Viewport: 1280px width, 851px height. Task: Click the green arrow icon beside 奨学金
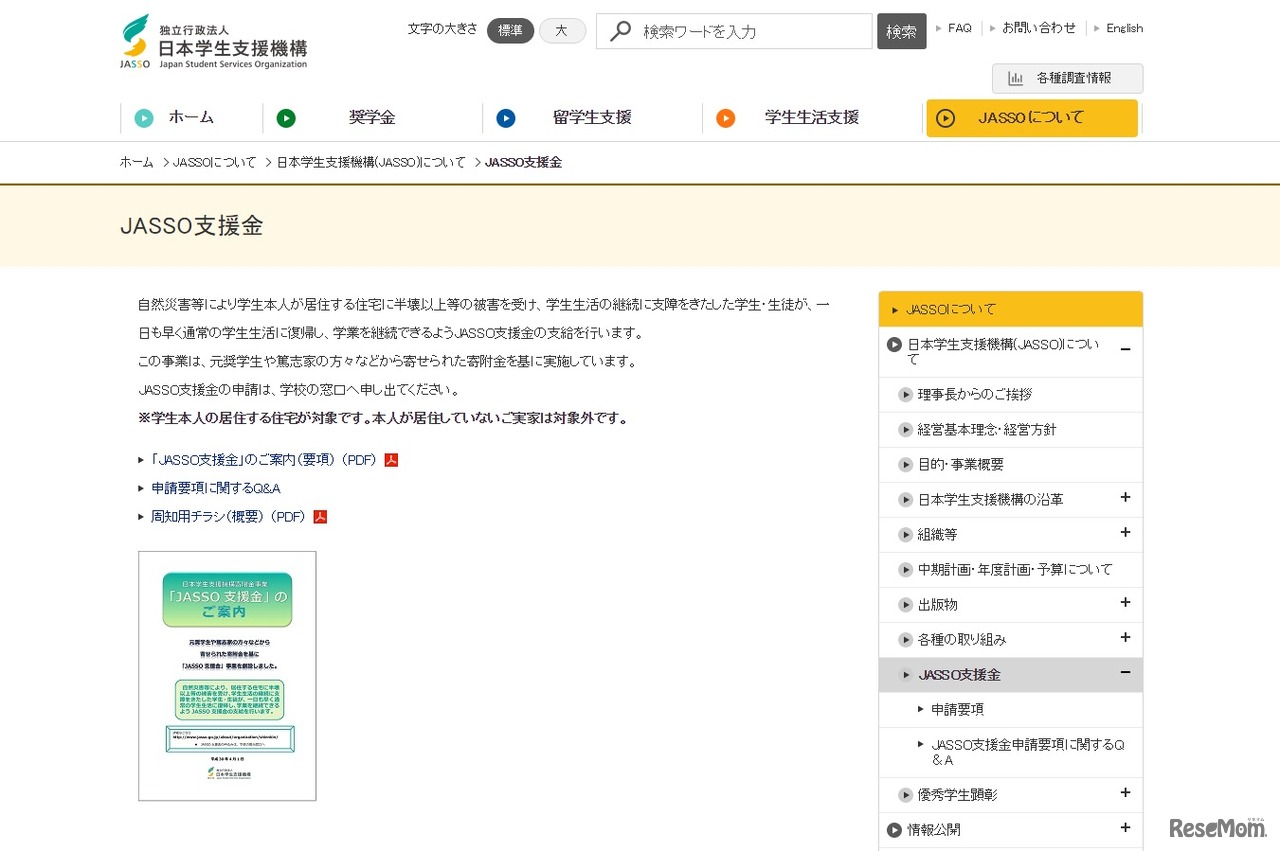coord(286,118)
